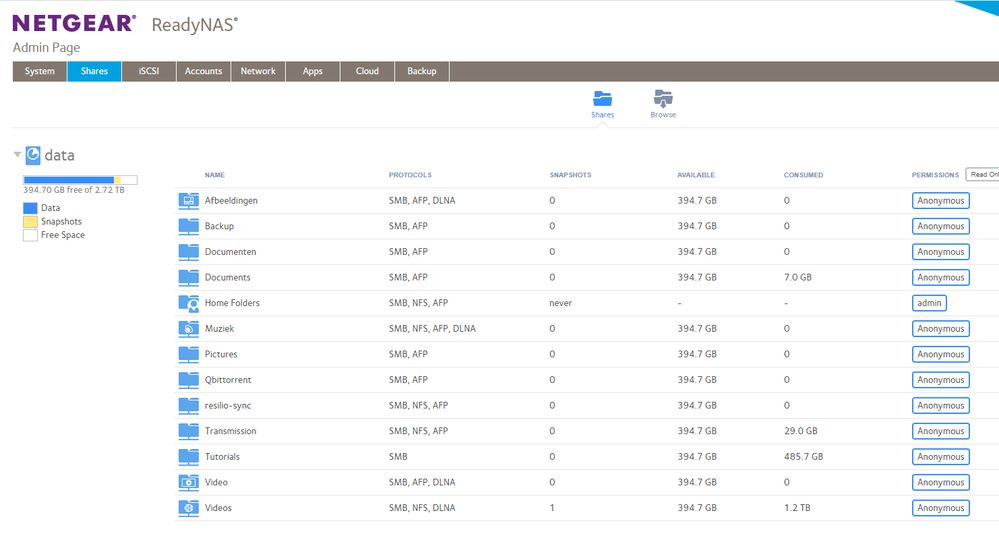Select the Transmission share folder icon
Image resolution: width=999 pixels, height=536 pixels.
pos(189,431)
